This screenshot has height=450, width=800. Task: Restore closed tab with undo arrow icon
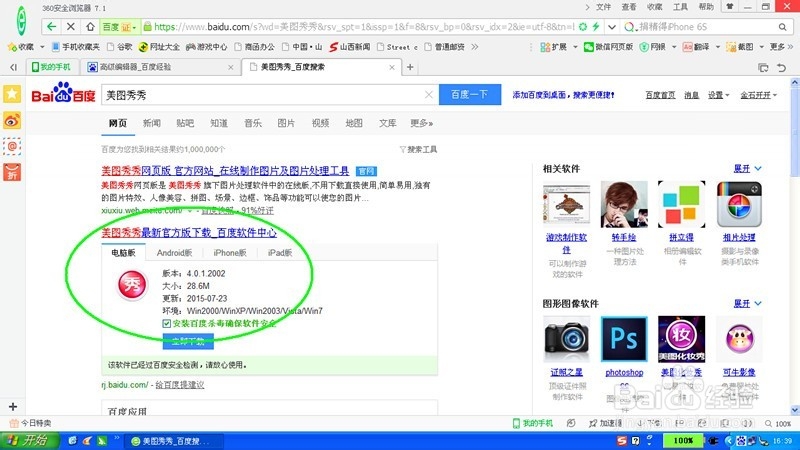781,67
